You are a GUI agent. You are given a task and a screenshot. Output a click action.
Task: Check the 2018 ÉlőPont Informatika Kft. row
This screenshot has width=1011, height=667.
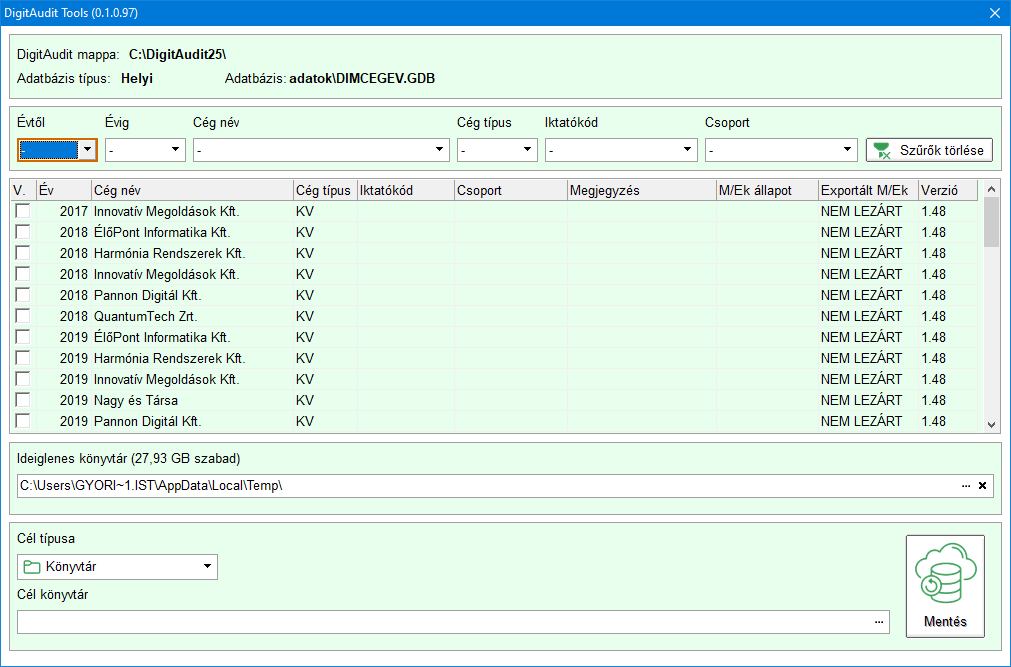click(23, 232)
